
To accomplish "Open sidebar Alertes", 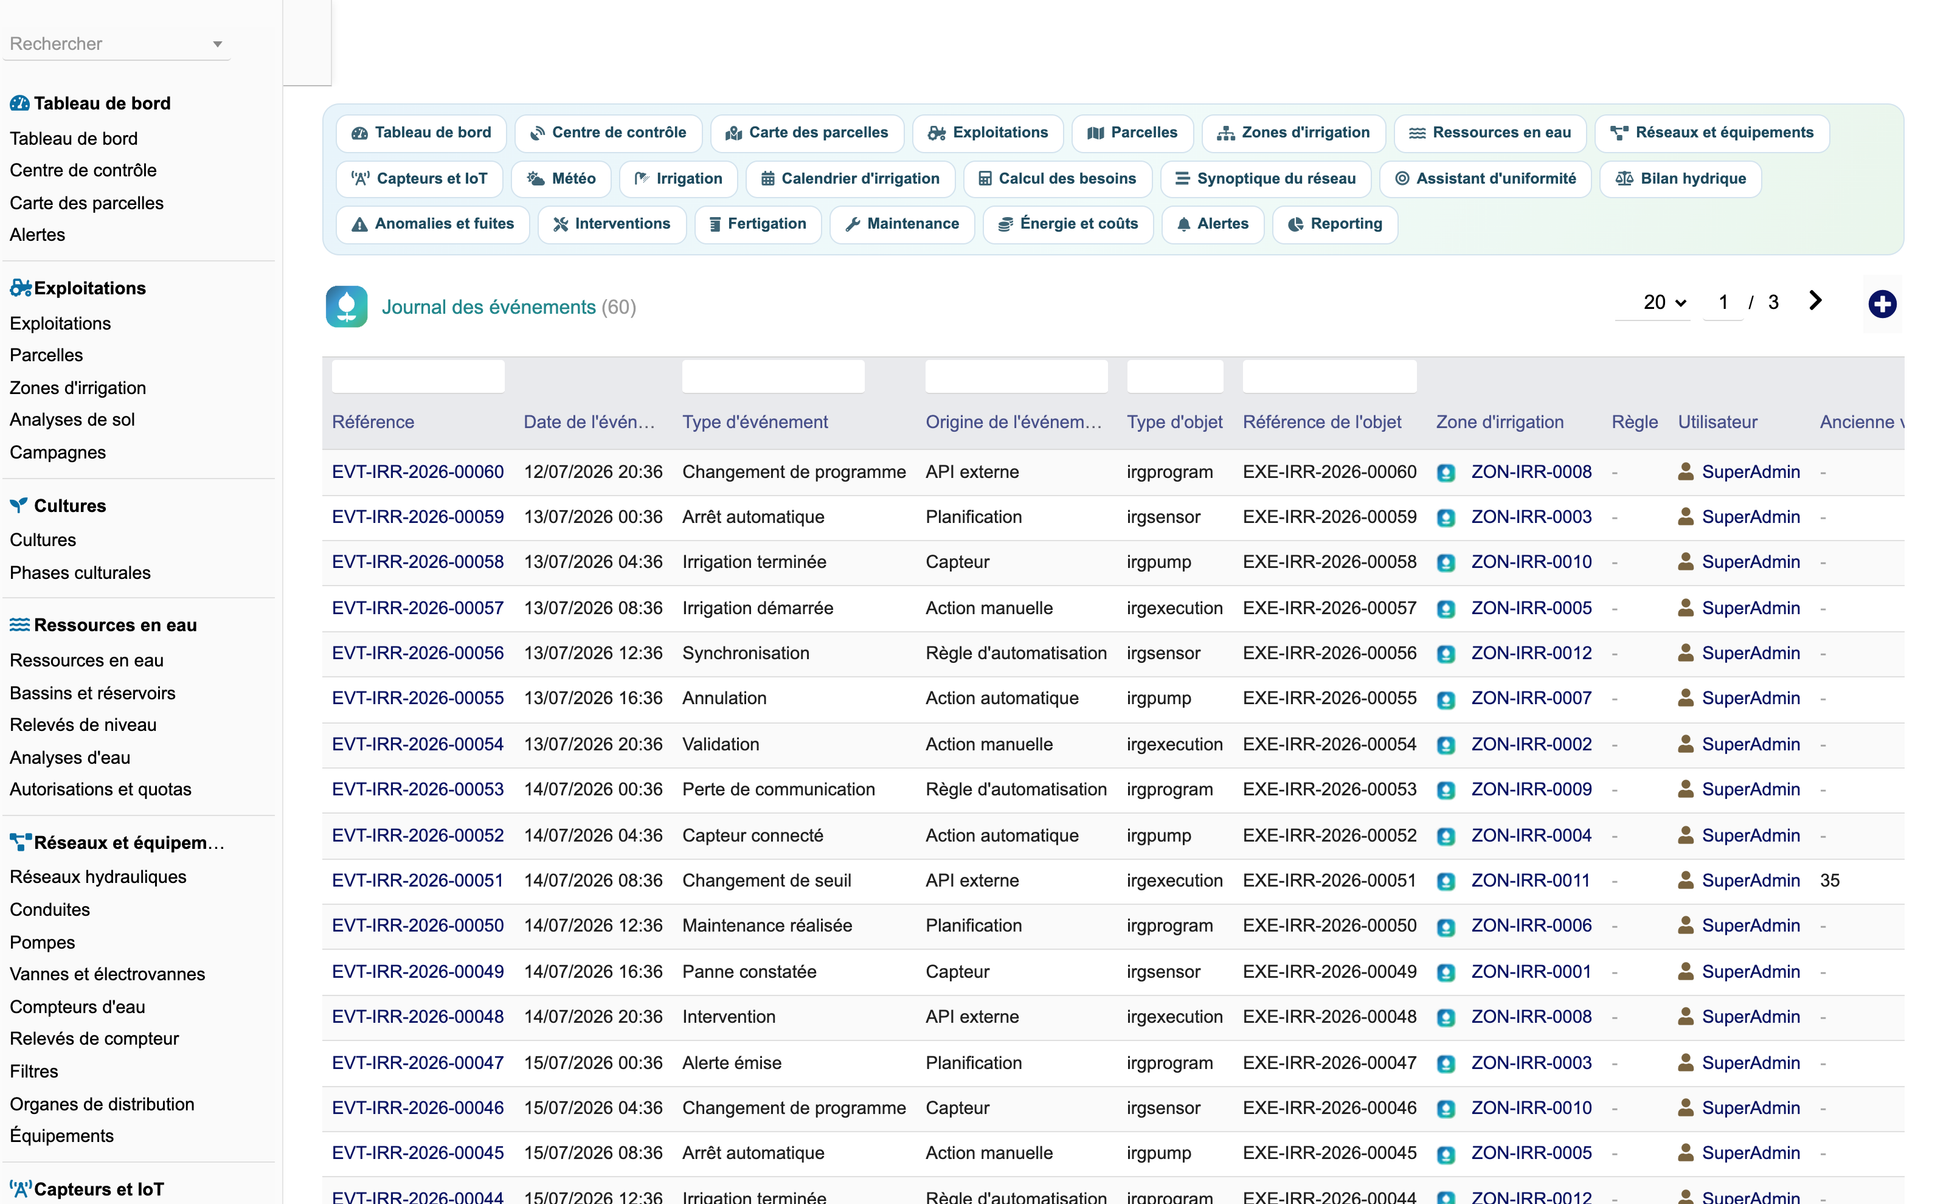I will pyautogui.click(x=37, y=235).
